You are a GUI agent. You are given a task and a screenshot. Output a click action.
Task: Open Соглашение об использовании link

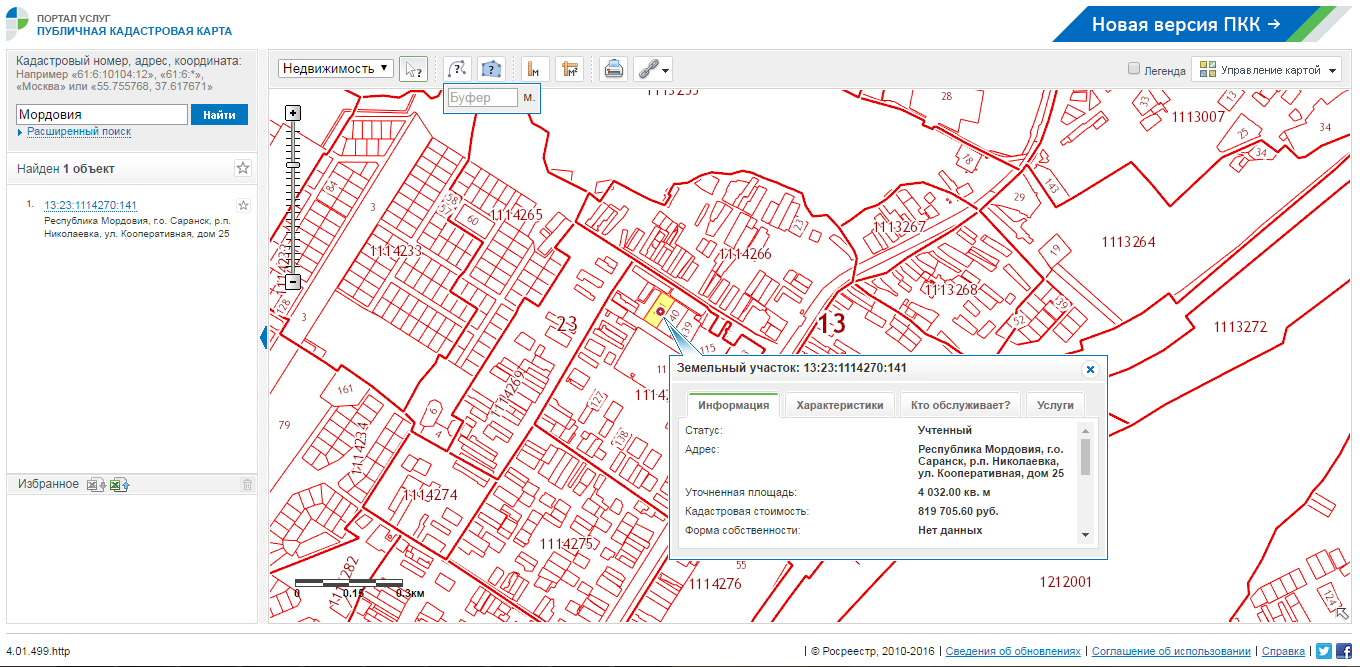click(1171, 651)
